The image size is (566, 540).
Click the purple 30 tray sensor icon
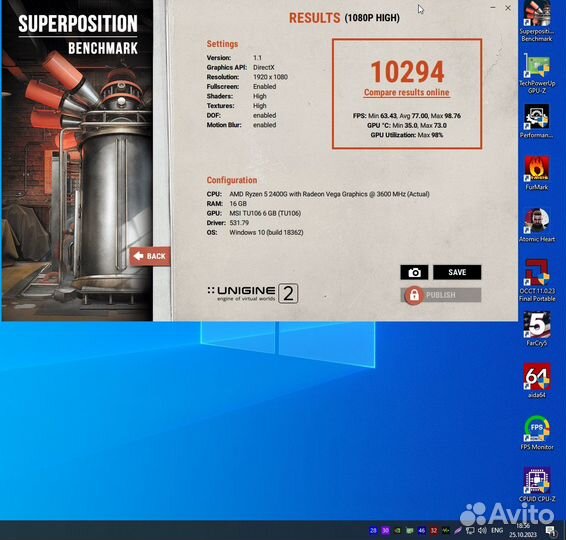pyautogui.click(x=386, y=530)
